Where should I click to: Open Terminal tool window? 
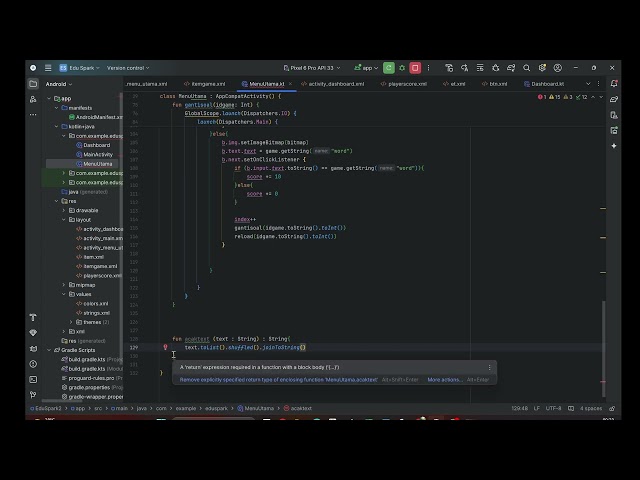pyautogui.click(x=33, y=379)
